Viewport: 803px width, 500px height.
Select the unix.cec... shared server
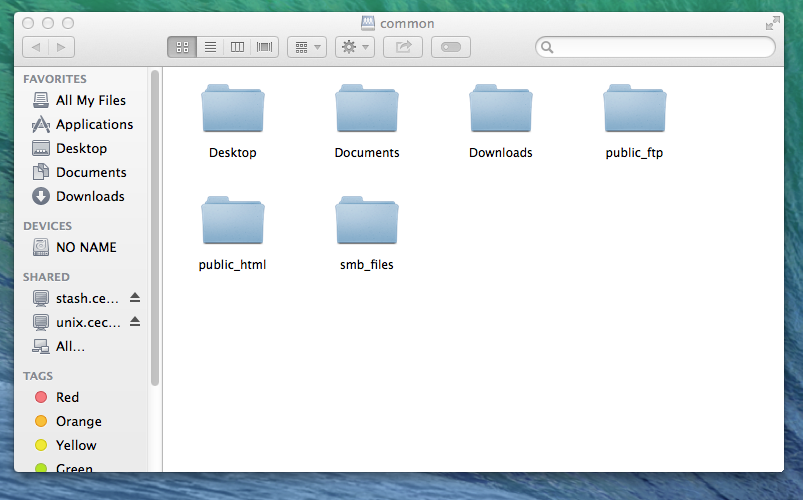tap(82, 322)
